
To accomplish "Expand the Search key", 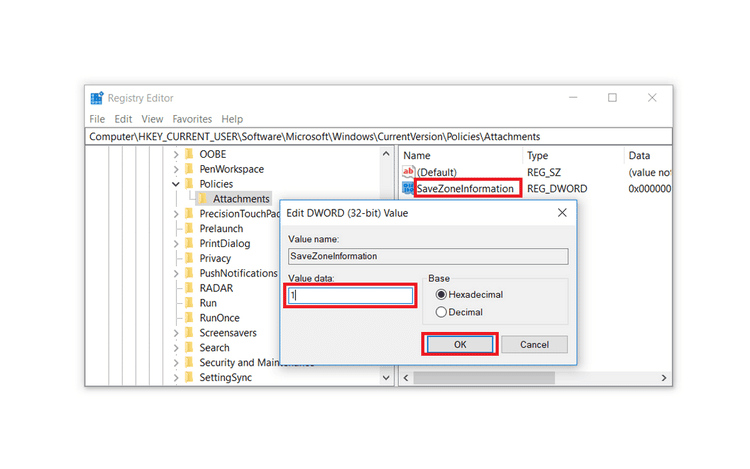I will (176, 348).
